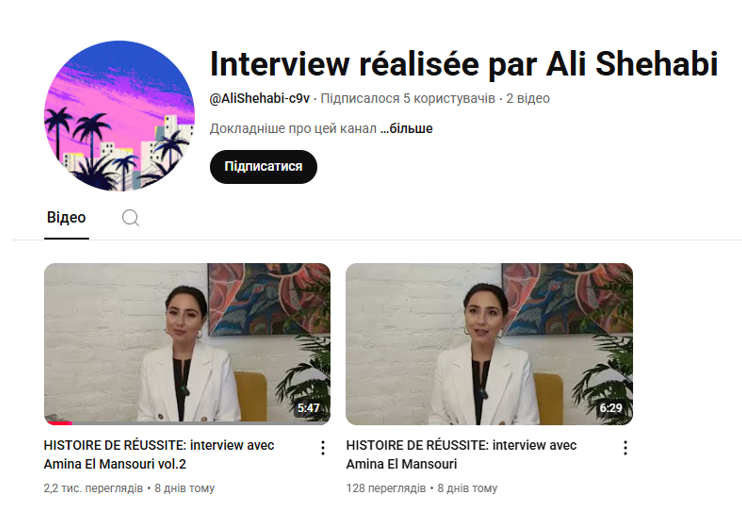742x521 pixels.
Task: Click the @AliShehabi-c9v channel handle
Action: click(259, 98)
